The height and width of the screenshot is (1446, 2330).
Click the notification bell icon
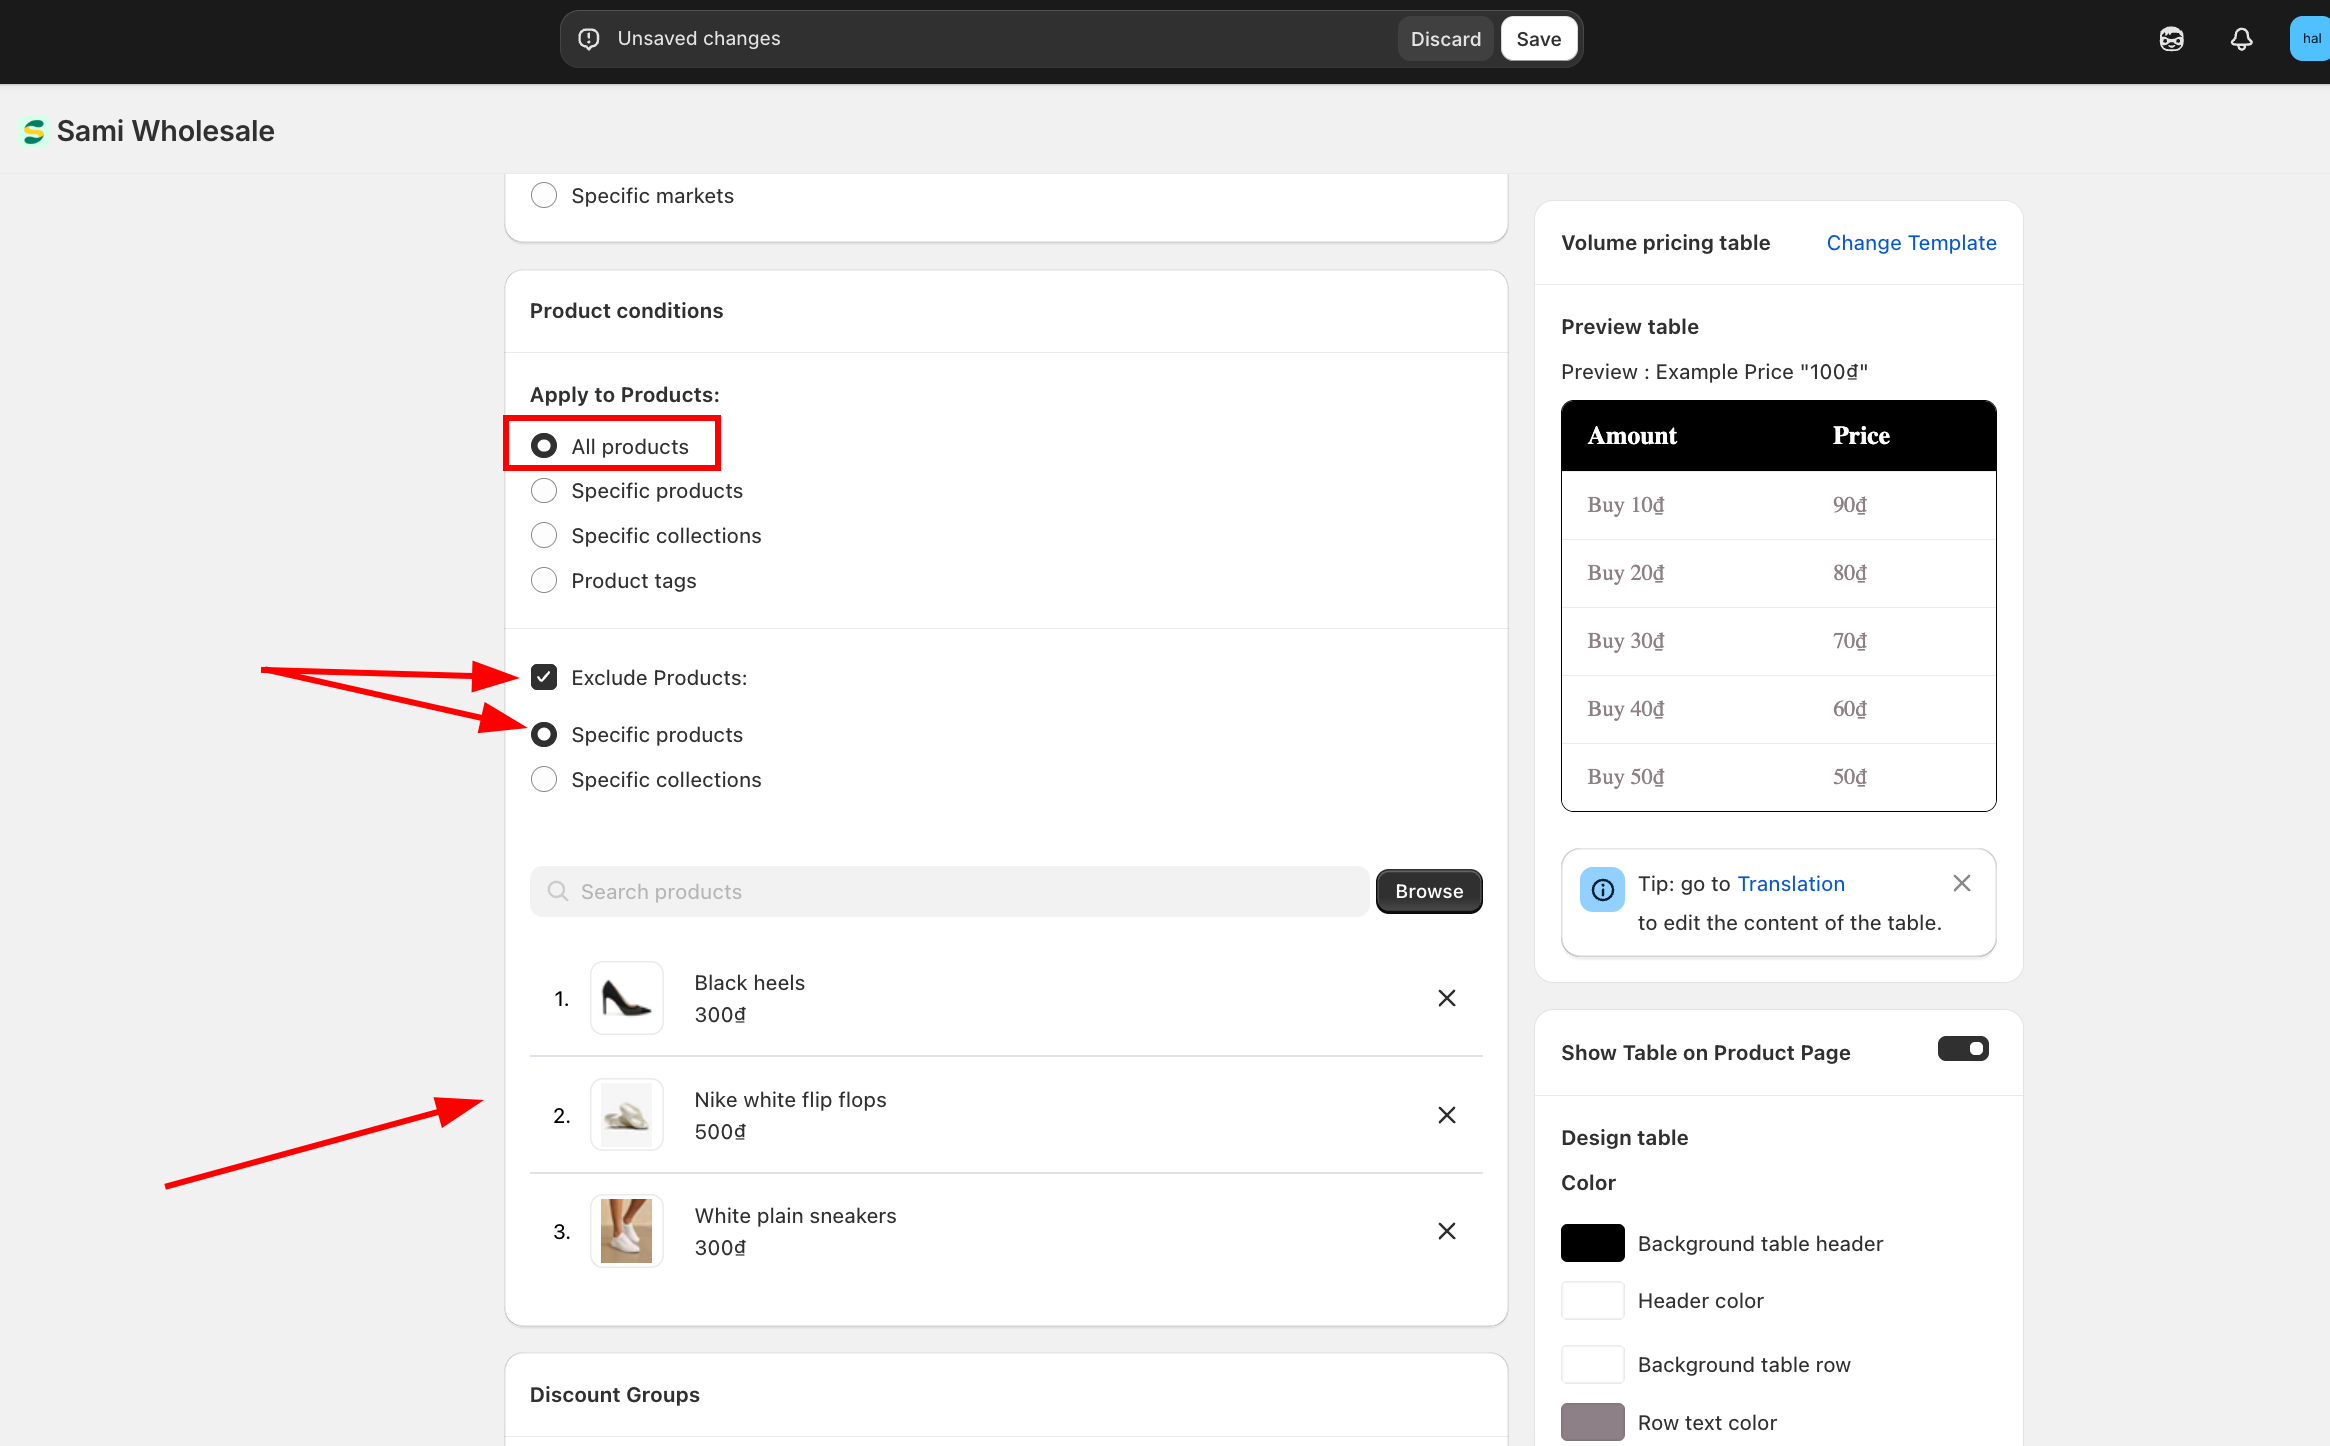2241,39
